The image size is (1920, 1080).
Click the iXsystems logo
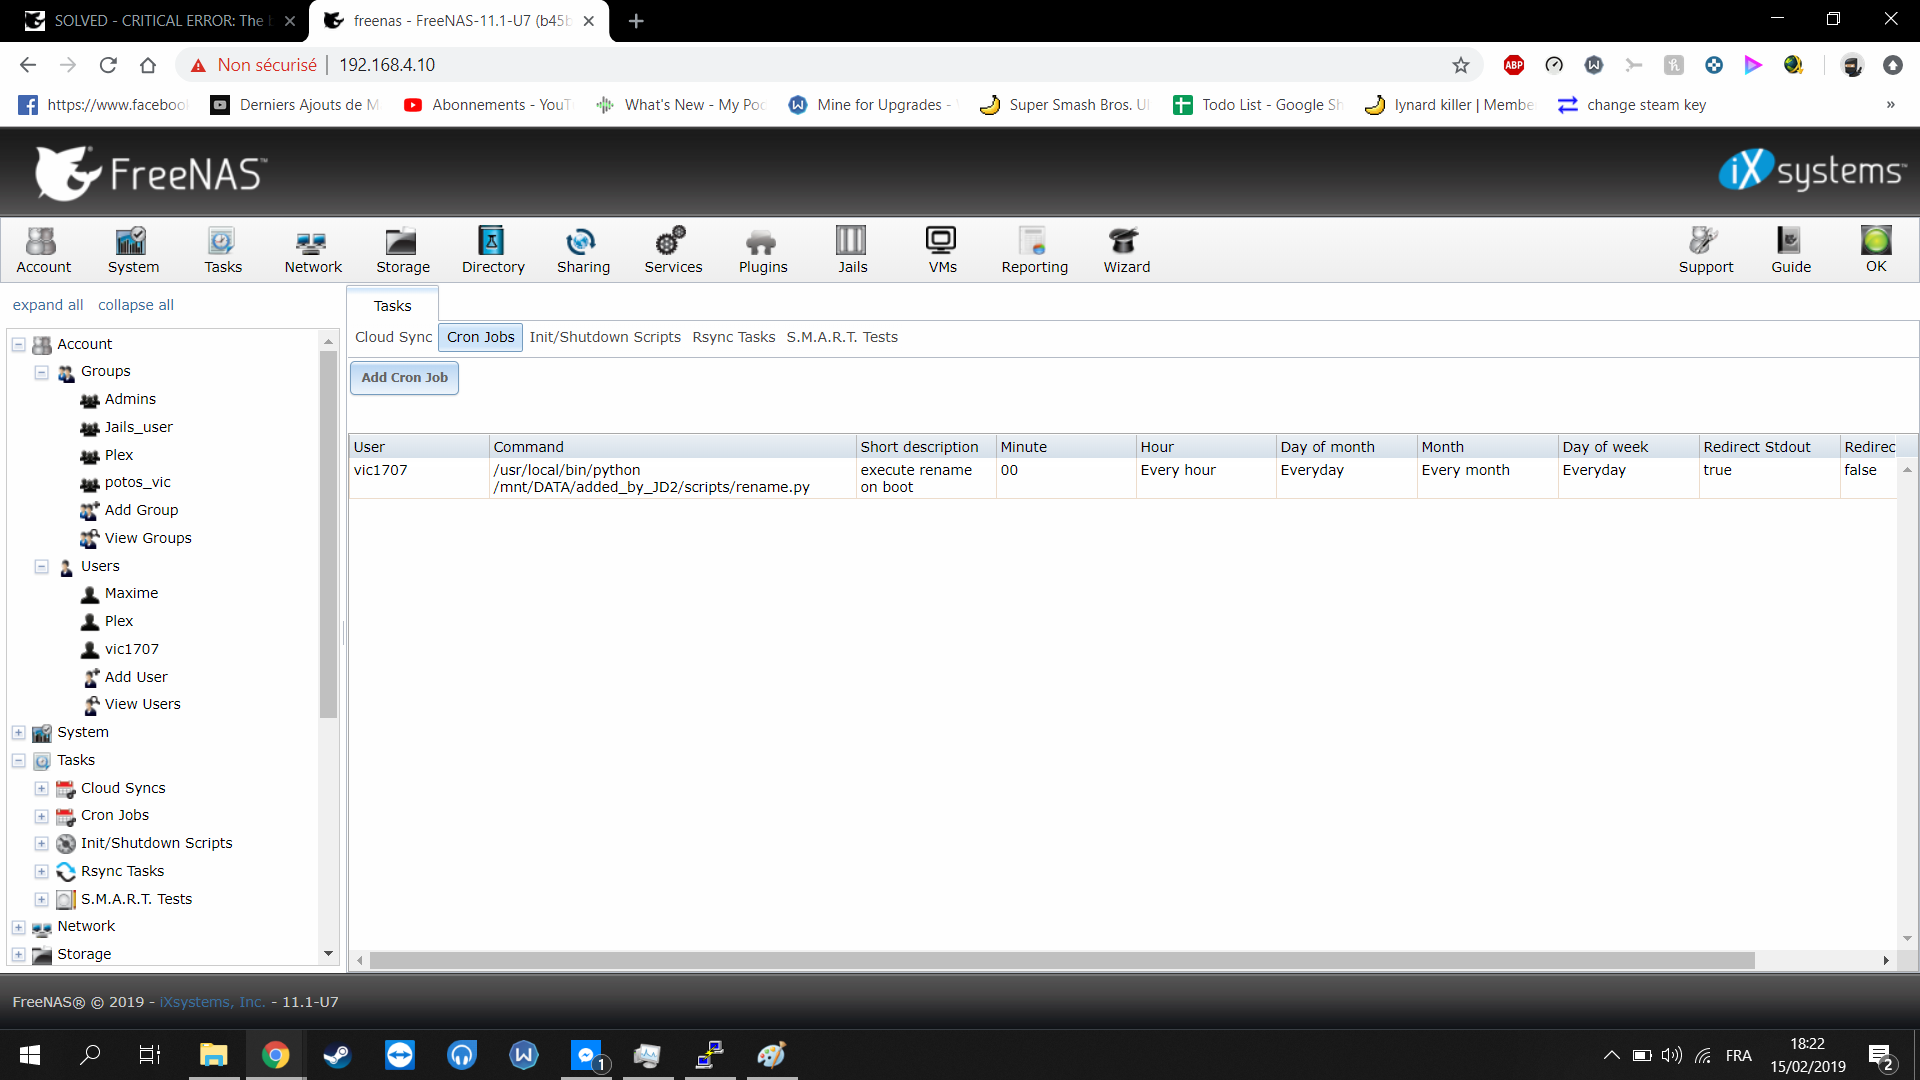[1812, 170]
